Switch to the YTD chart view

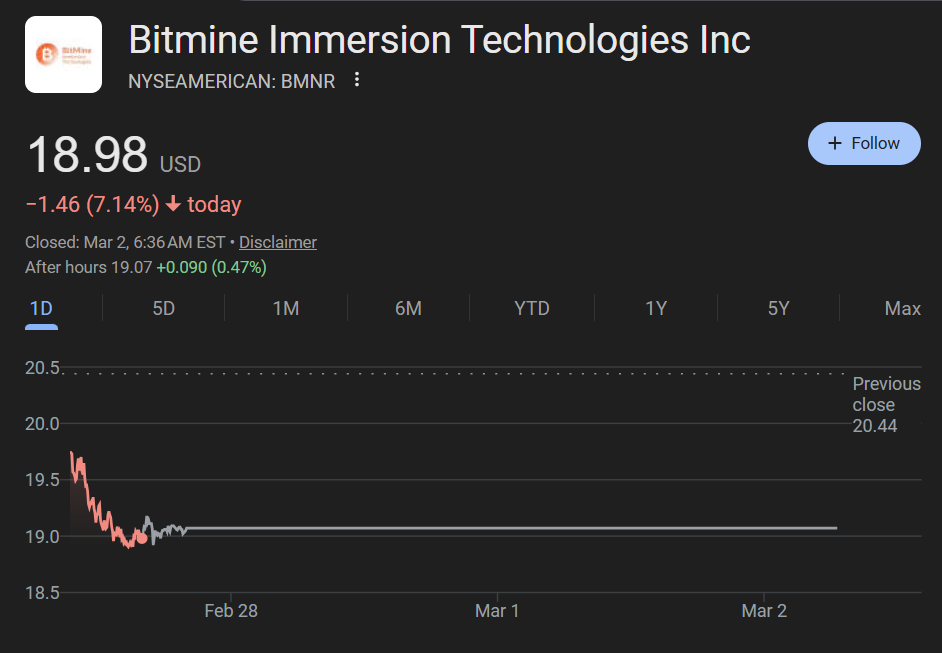click(x=531, y=308)
